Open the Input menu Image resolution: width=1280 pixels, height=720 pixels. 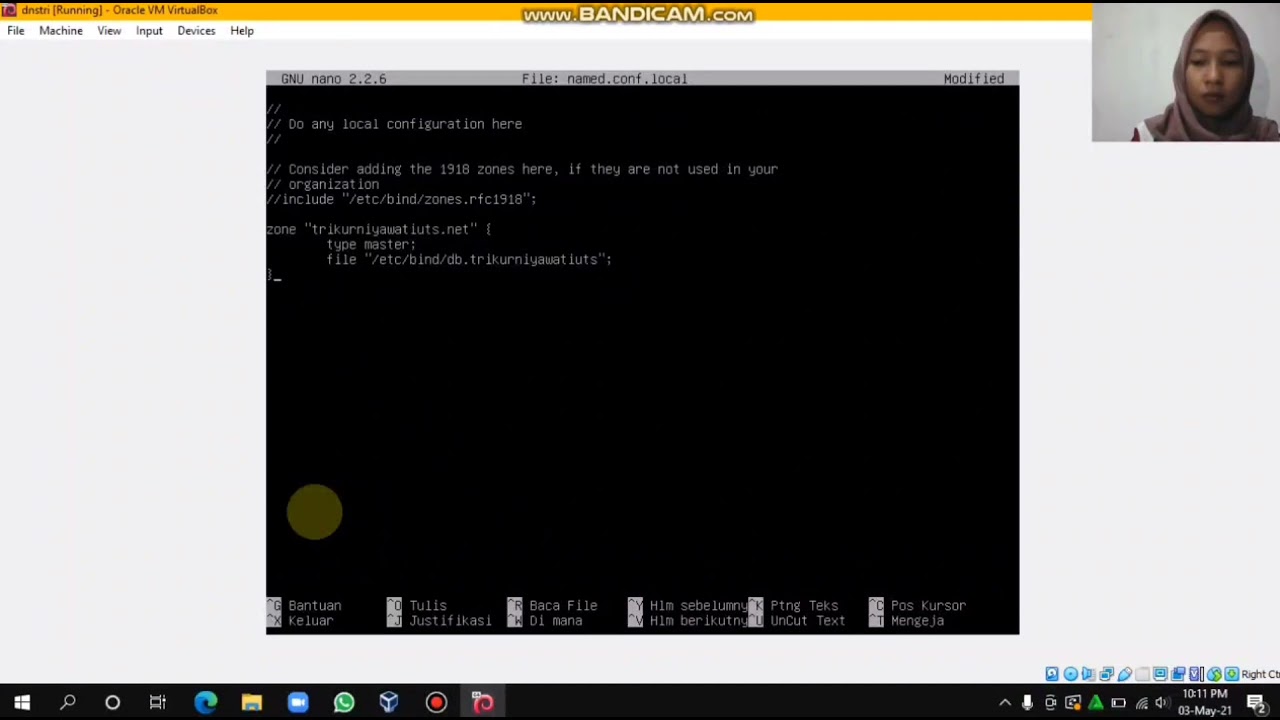pyautogui.click(x=149, y=31)
